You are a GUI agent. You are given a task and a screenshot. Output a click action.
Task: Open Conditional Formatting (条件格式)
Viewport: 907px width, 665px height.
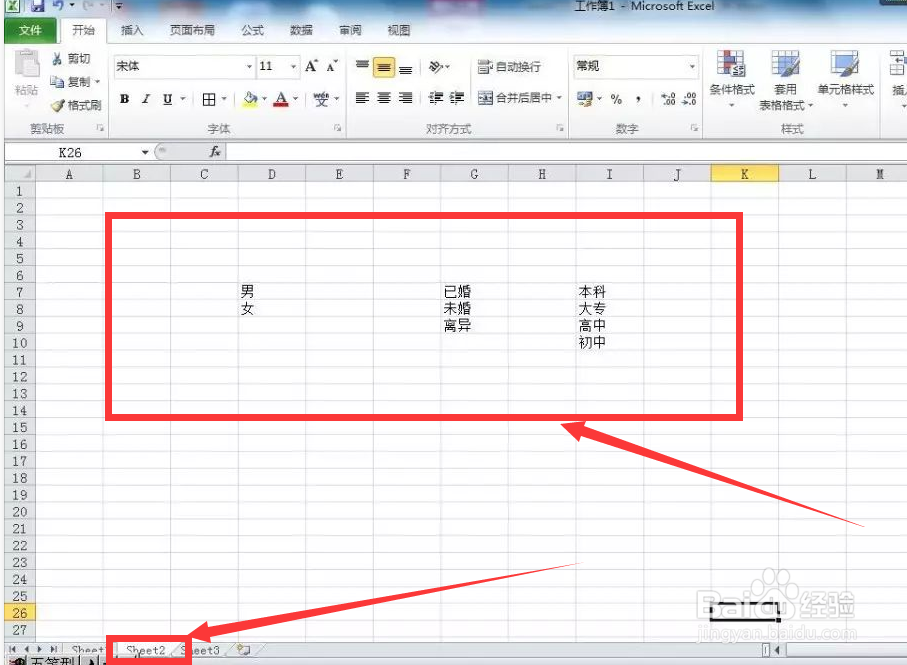(732, 79)
